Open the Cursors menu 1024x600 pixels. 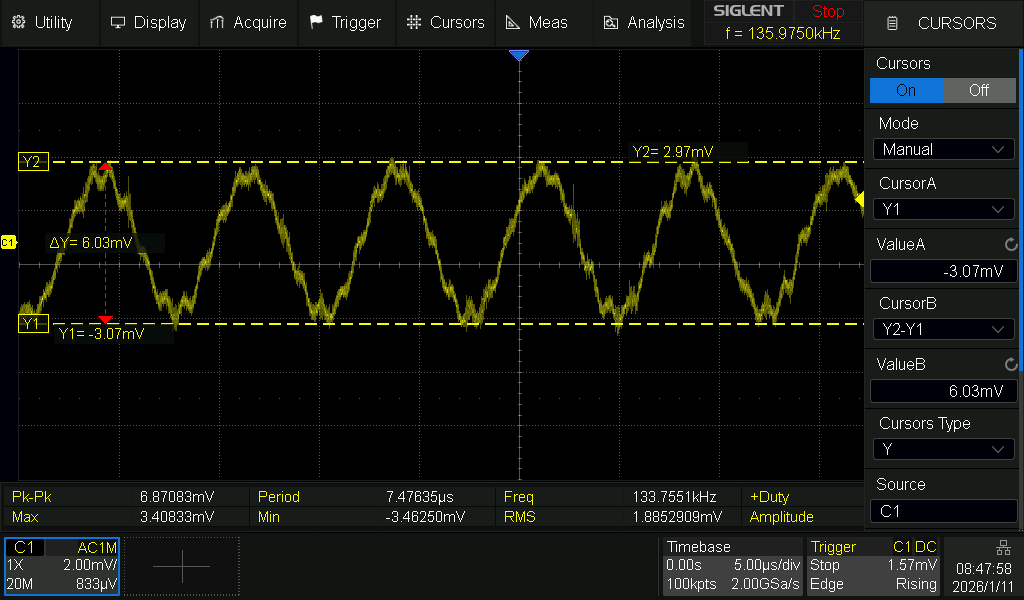coord(445,23)
